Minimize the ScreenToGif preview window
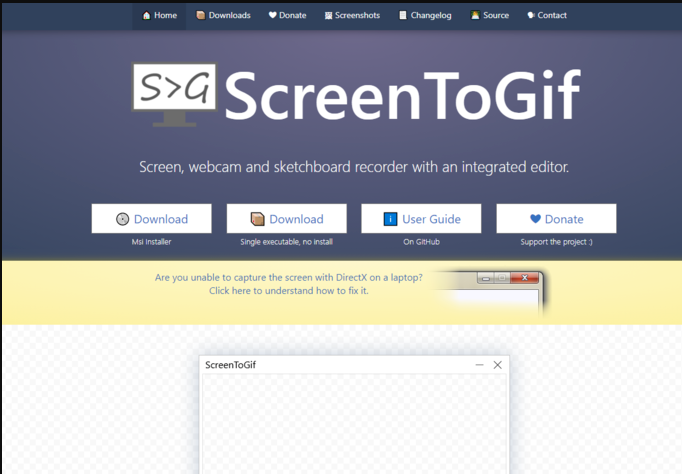Image resolution: width=682 pixels, height=474 pixels. (x=479, y=365)
